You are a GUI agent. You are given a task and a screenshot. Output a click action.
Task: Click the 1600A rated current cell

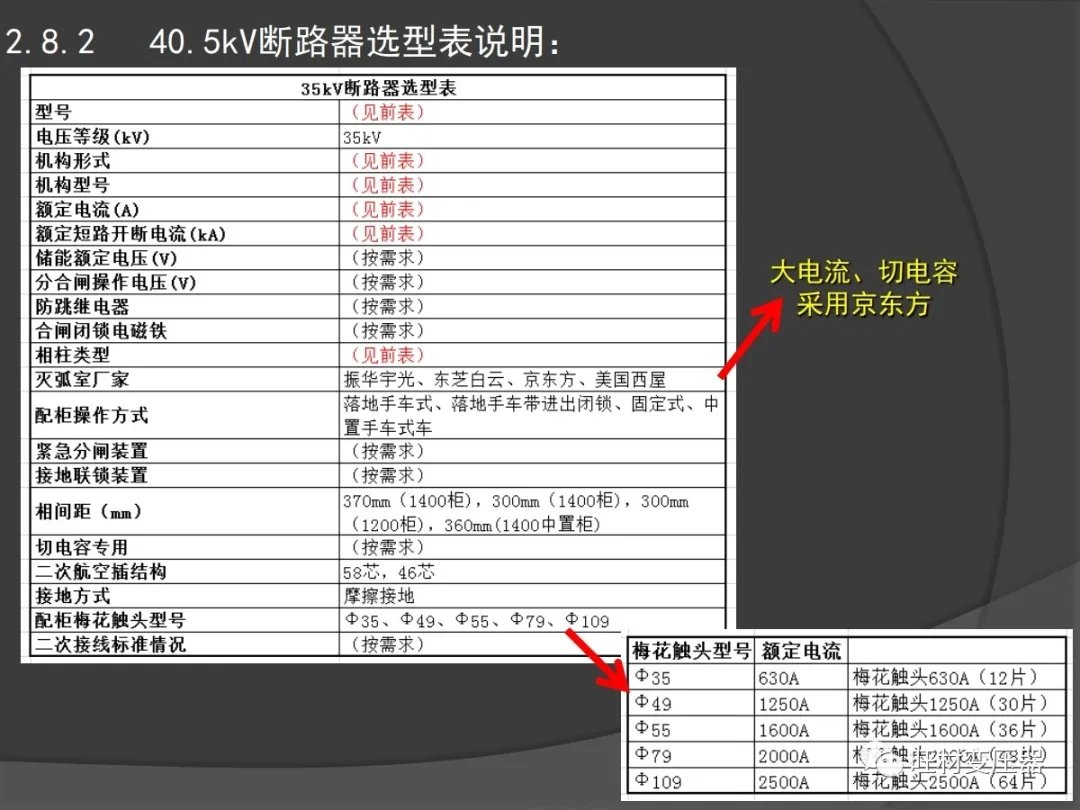coord(784,730)
